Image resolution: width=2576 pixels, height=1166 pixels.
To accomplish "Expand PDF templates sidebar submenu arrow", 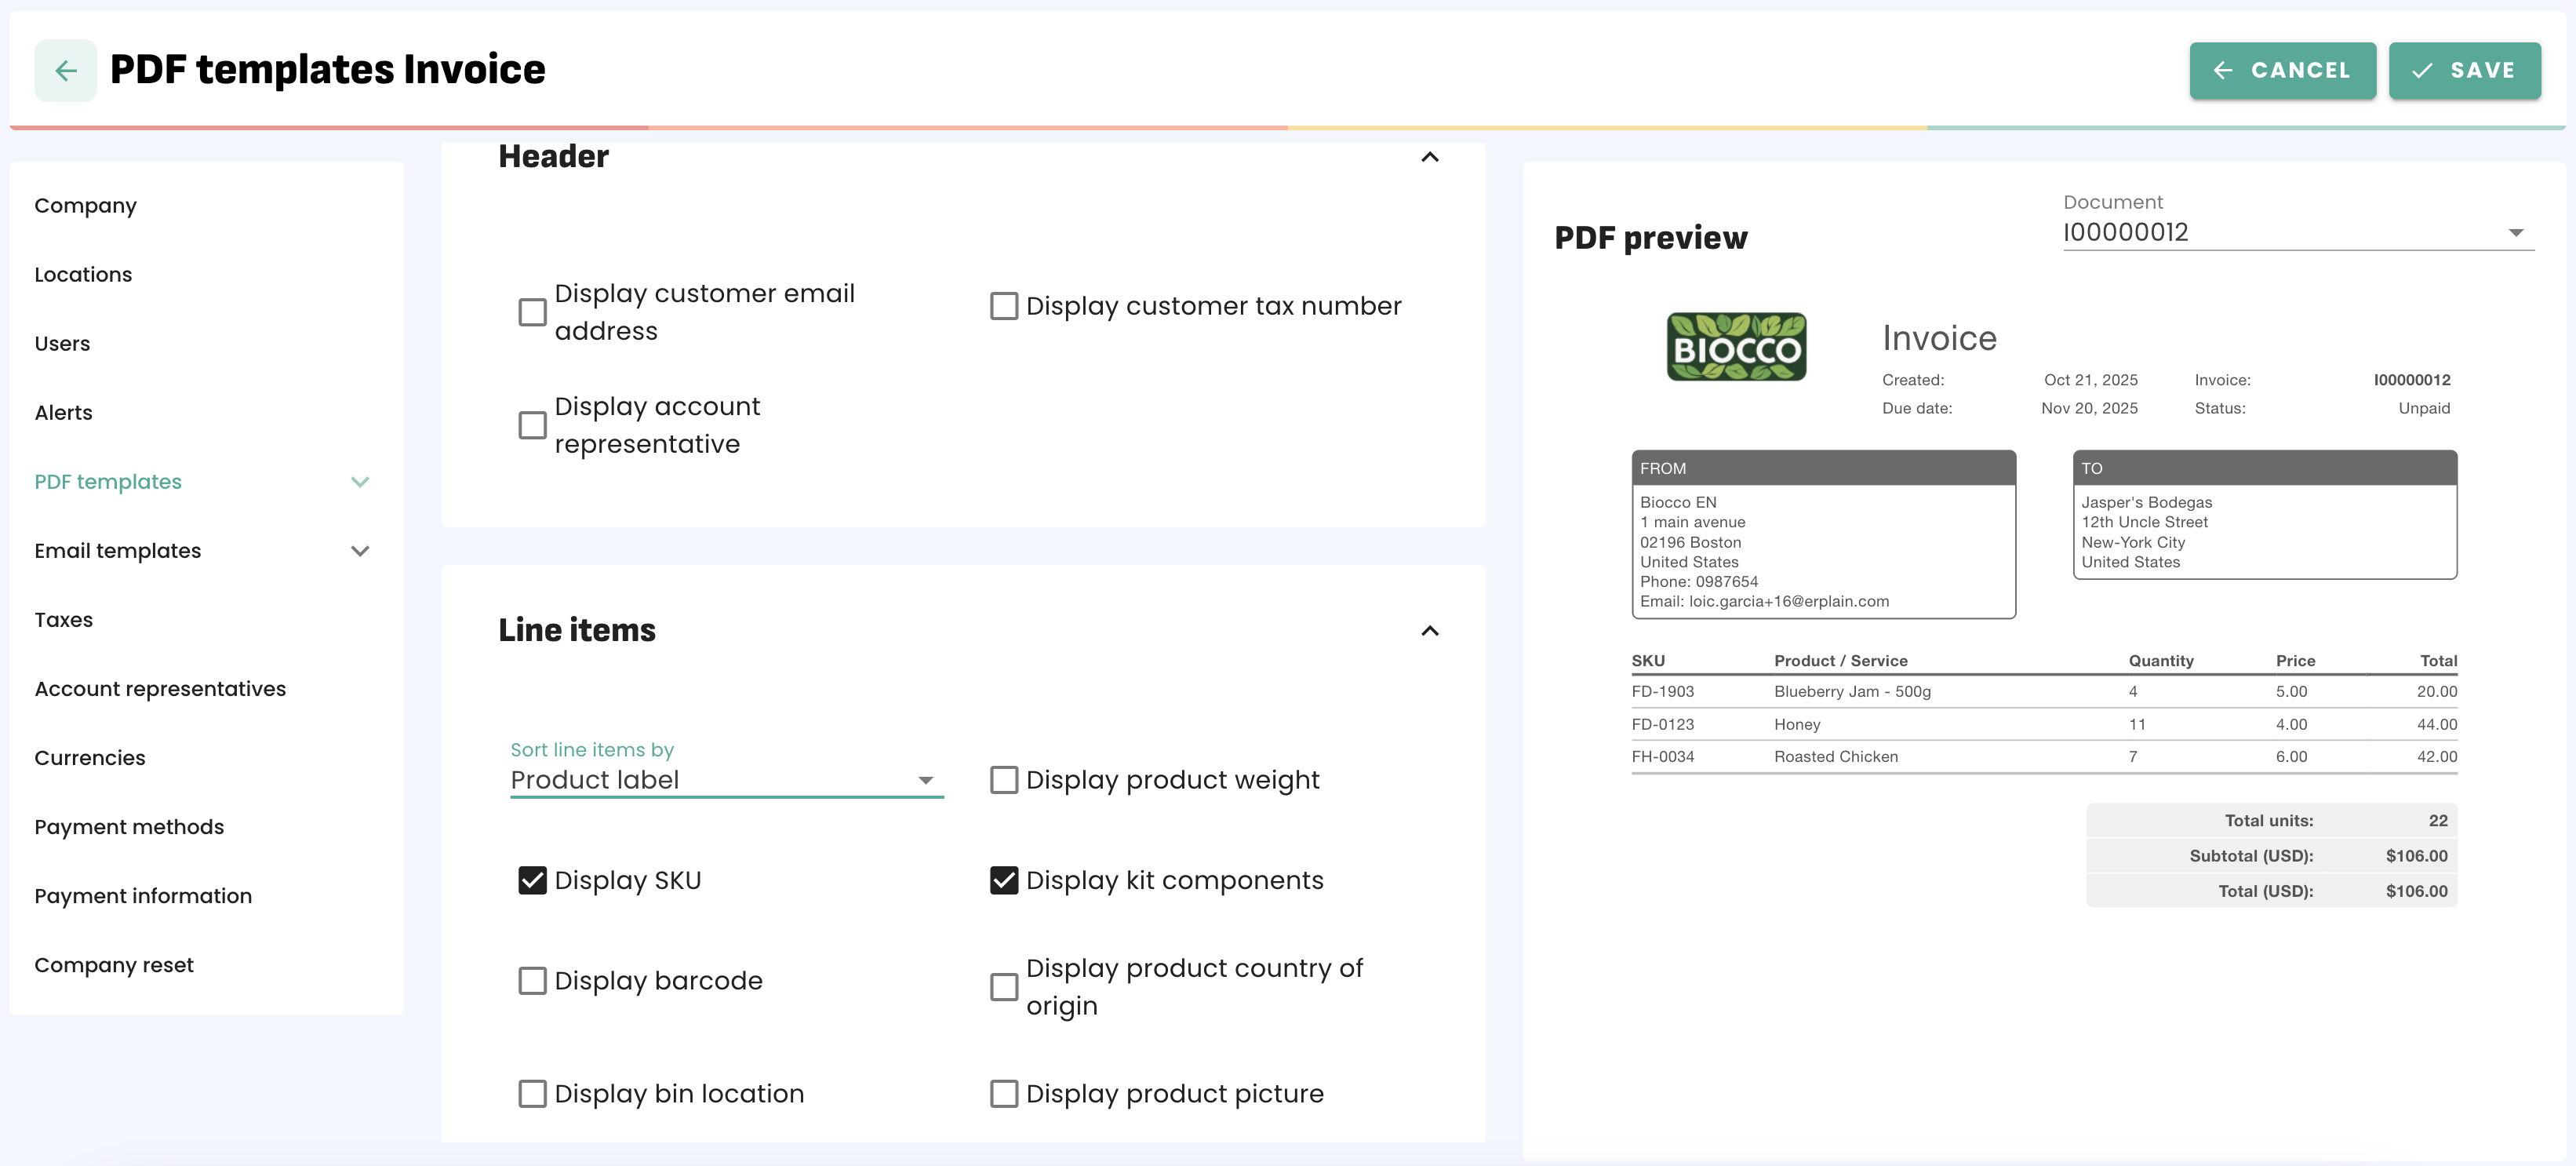I will [360, 482].
